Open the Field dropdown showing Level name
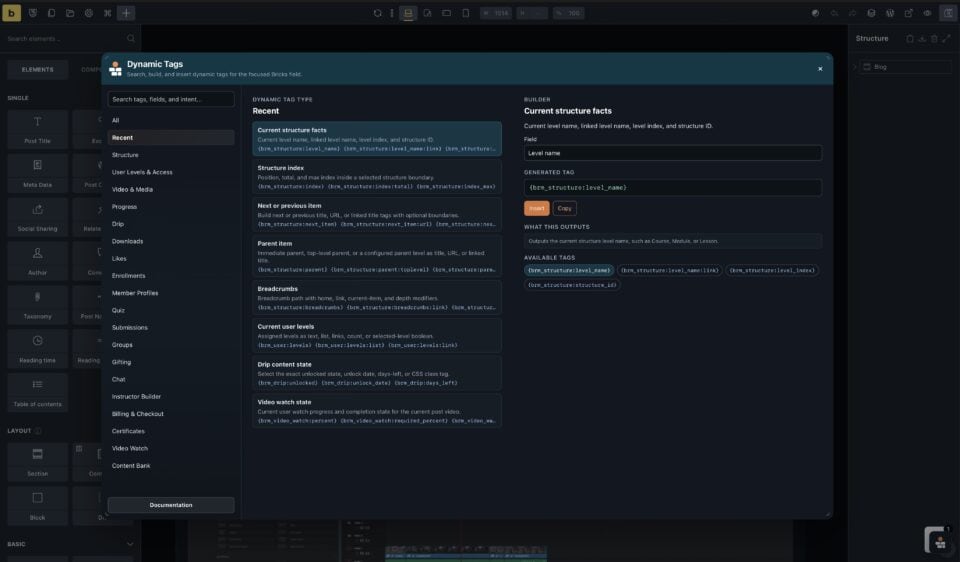The width and height of the screenshot is (960, 562). tap(672, 153)
